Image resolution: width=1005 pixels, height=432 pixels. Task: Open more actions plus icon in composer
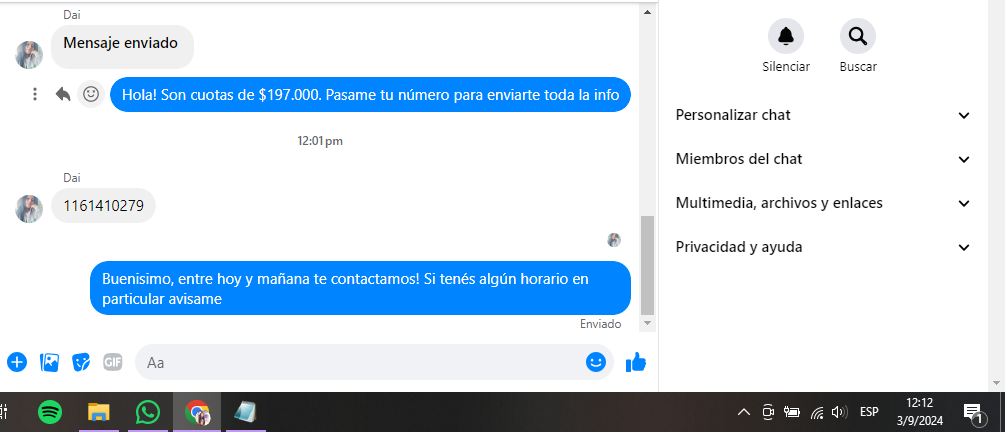(x=17, y=362)
